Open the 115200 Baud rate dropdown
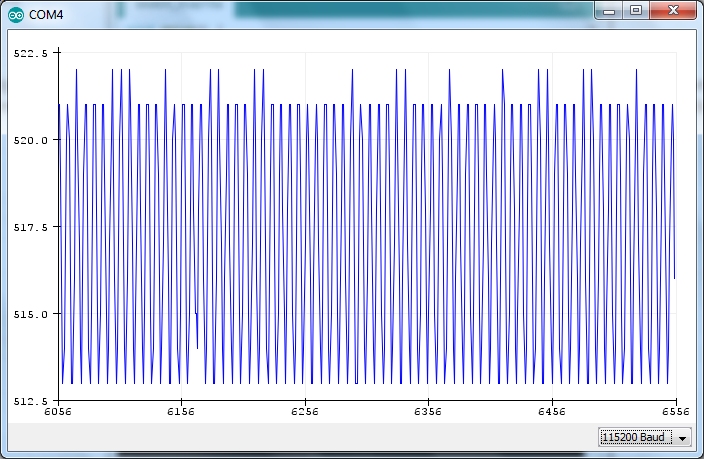 tap(636, 437)
